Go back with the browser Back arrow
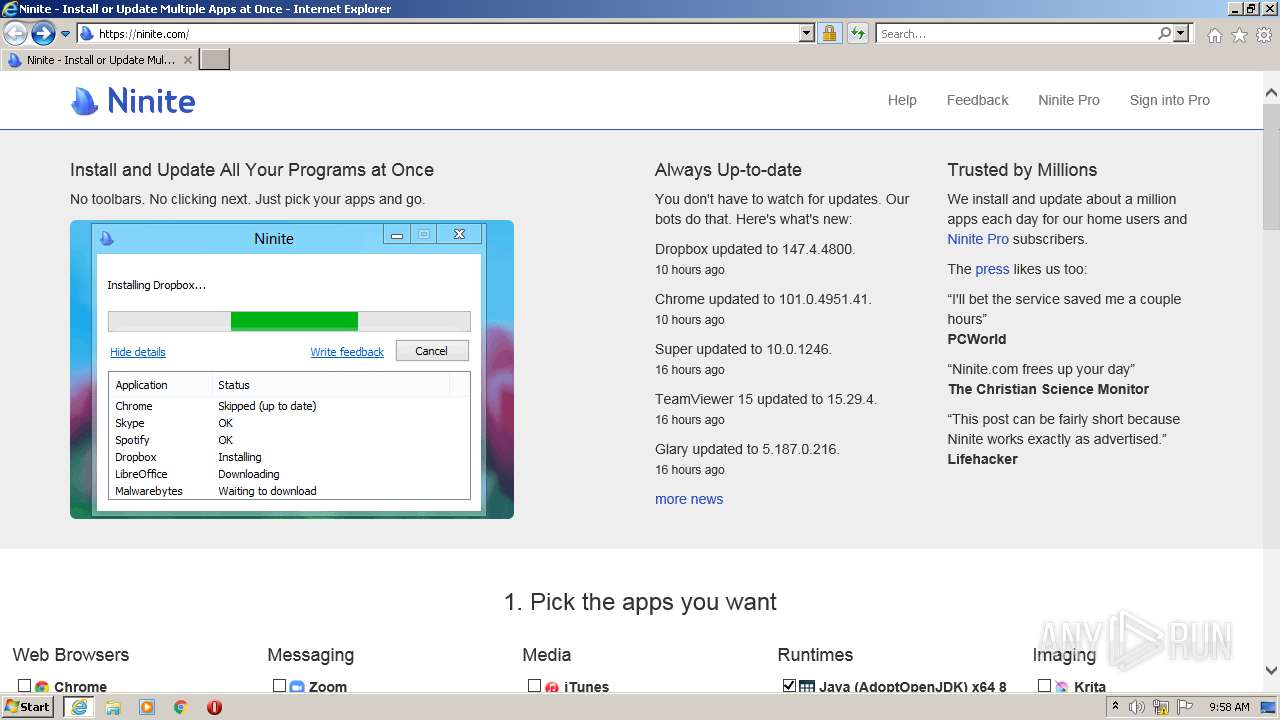Viewport: 1280px width, 720px height. (x=16, y=34)
